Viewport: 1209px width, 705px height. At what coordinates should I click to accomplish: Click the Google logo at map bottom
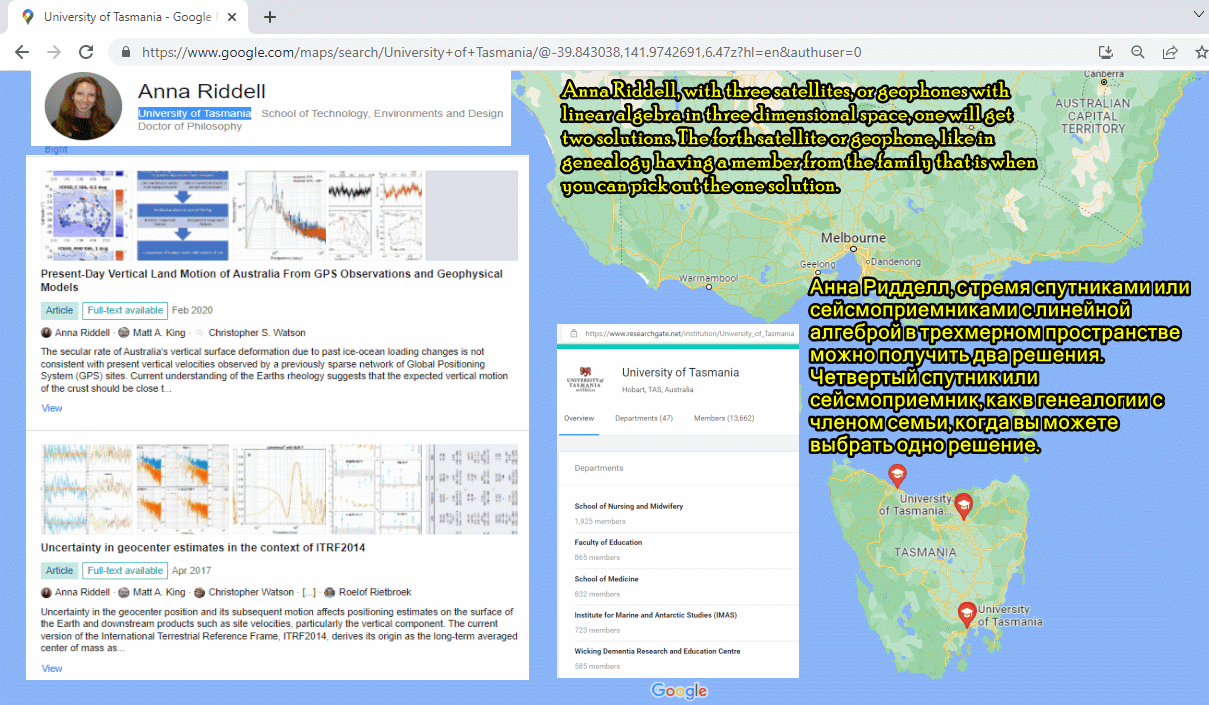[679, 690]
